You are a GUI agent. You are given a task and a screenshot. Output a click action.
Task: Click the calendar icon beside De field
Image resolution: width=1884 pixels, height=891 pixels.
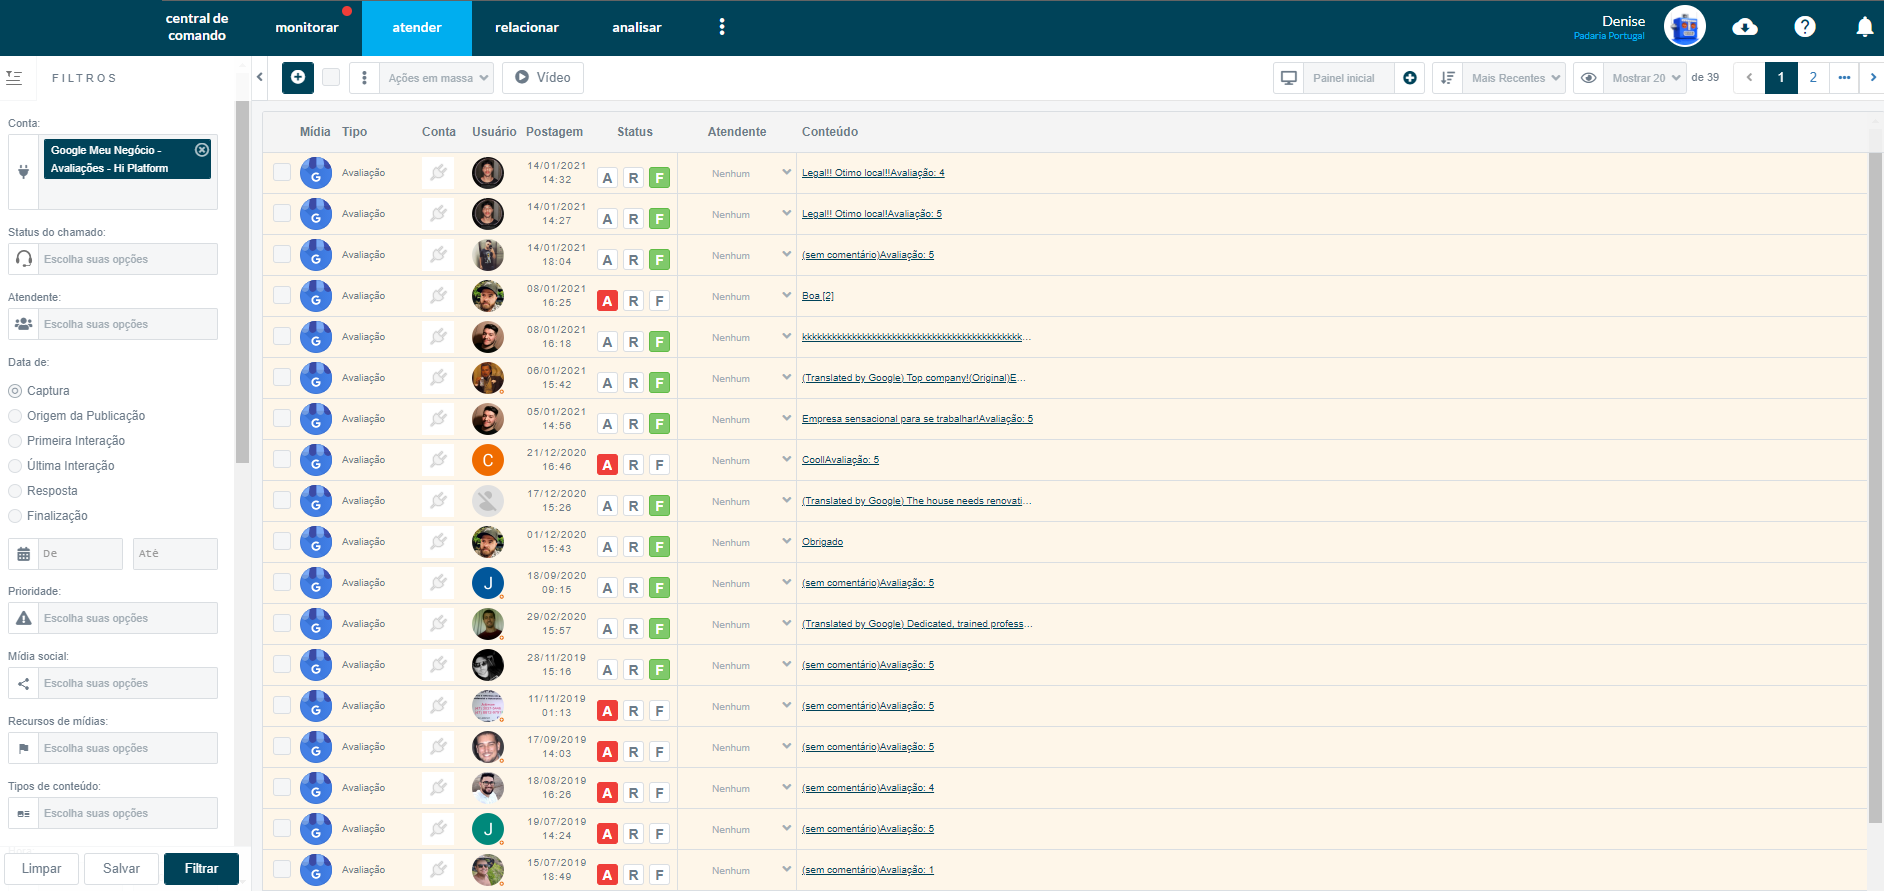tap(24, 554)
